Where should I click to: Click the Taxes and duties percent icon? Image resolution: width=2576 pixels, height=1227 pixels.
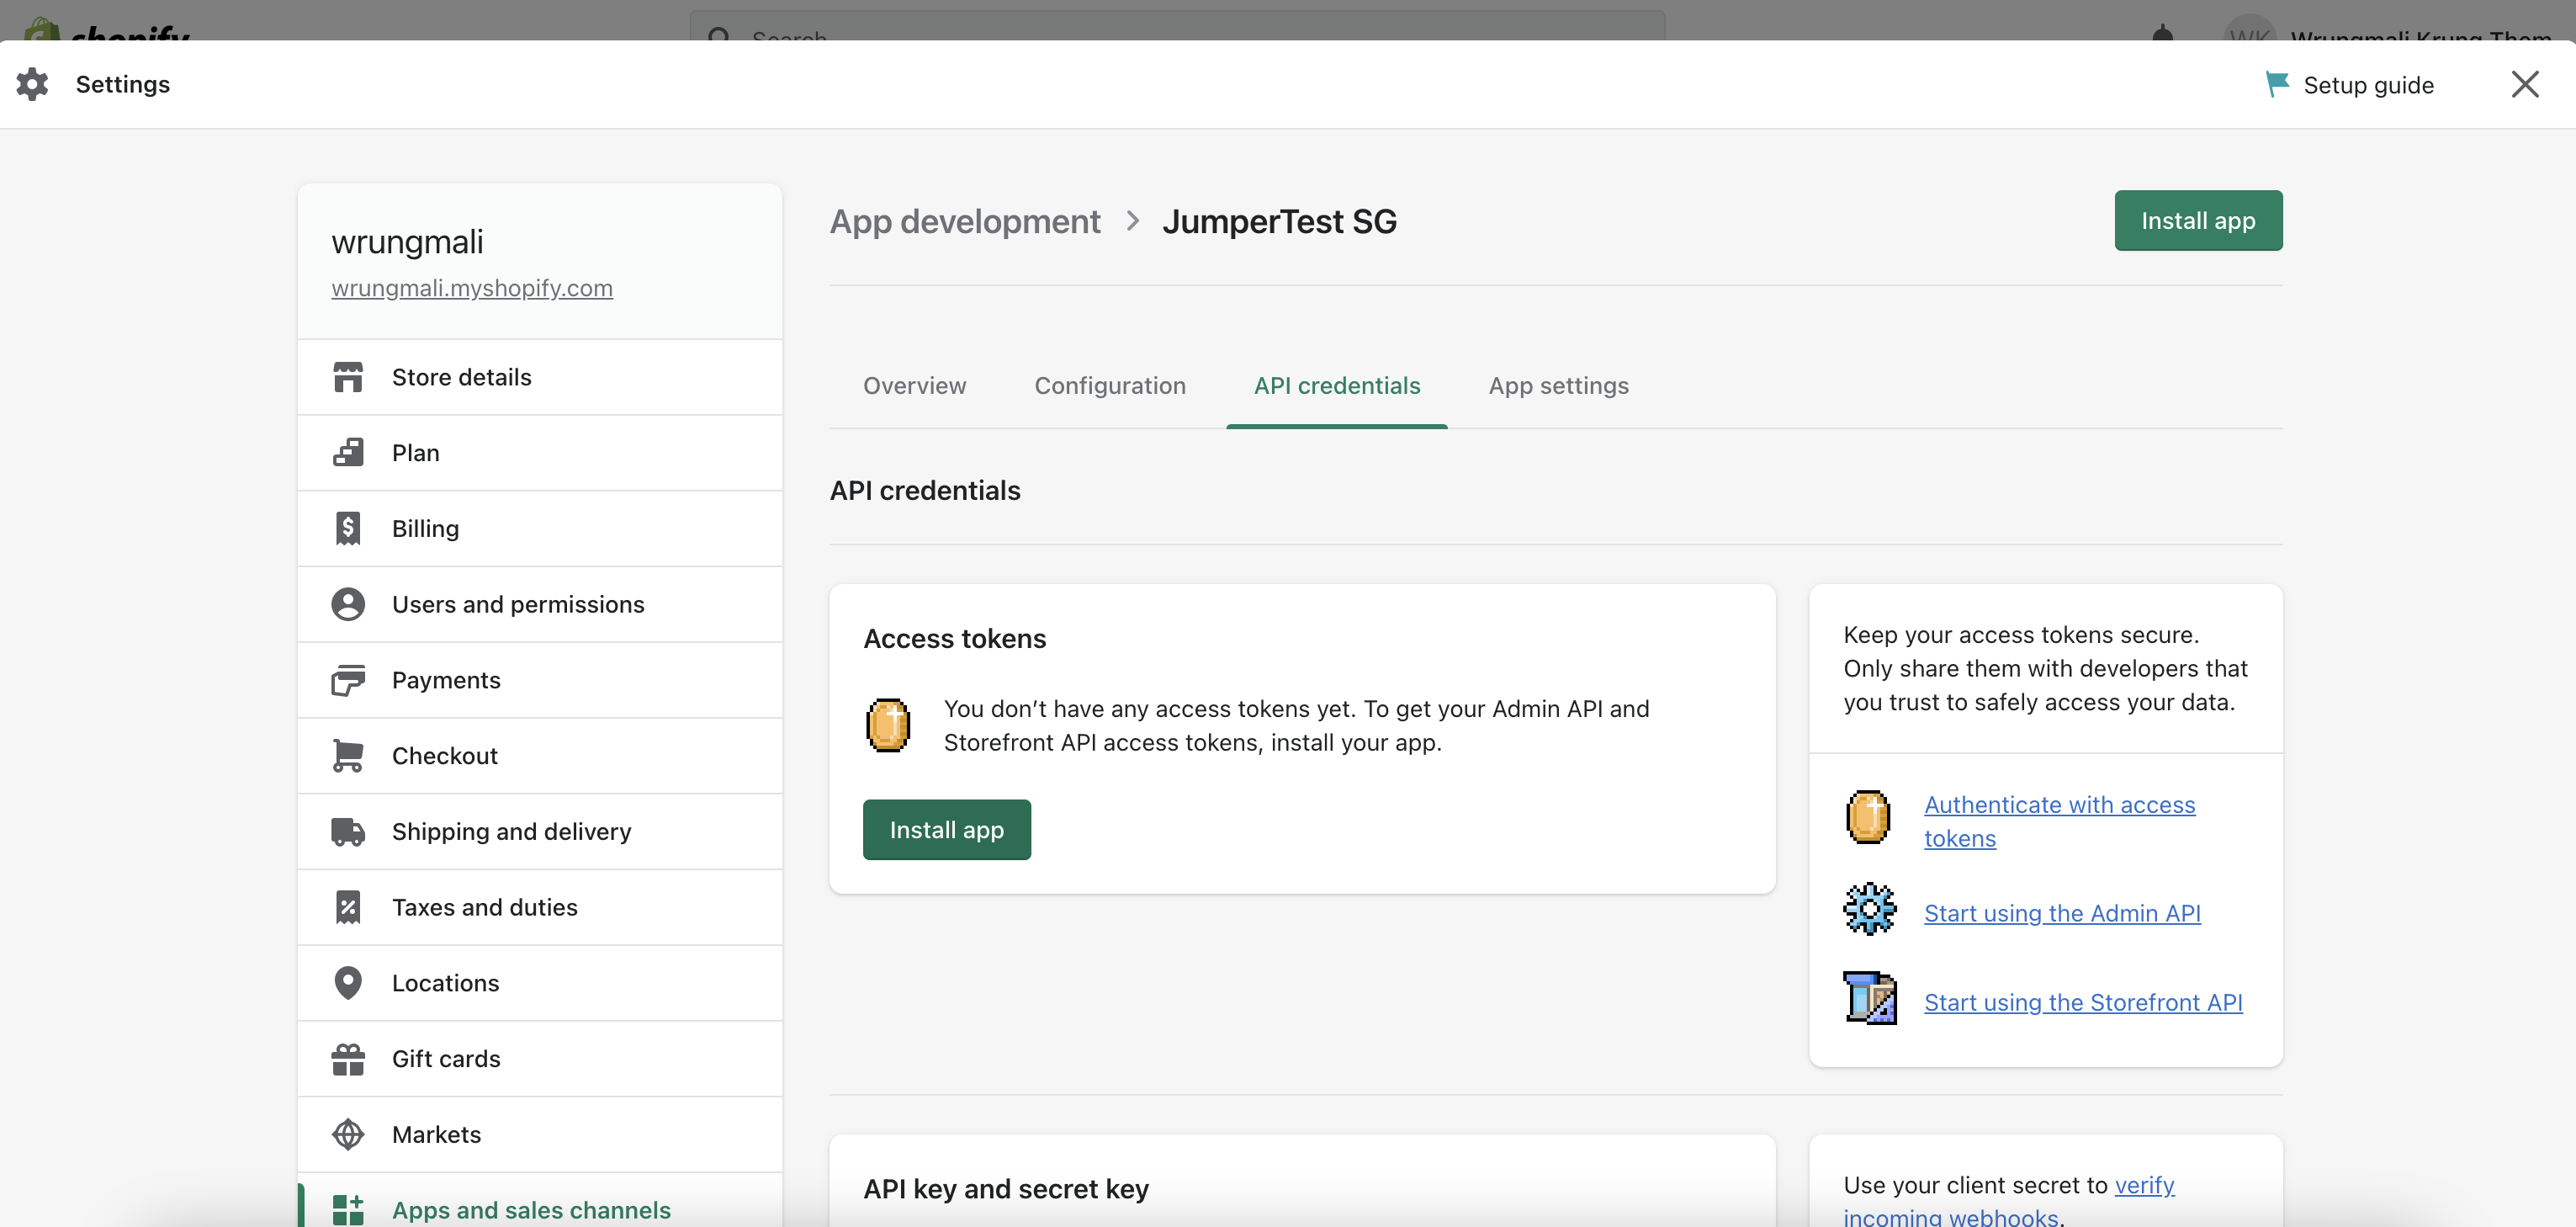pyautogui.click(x=348, y=907)
